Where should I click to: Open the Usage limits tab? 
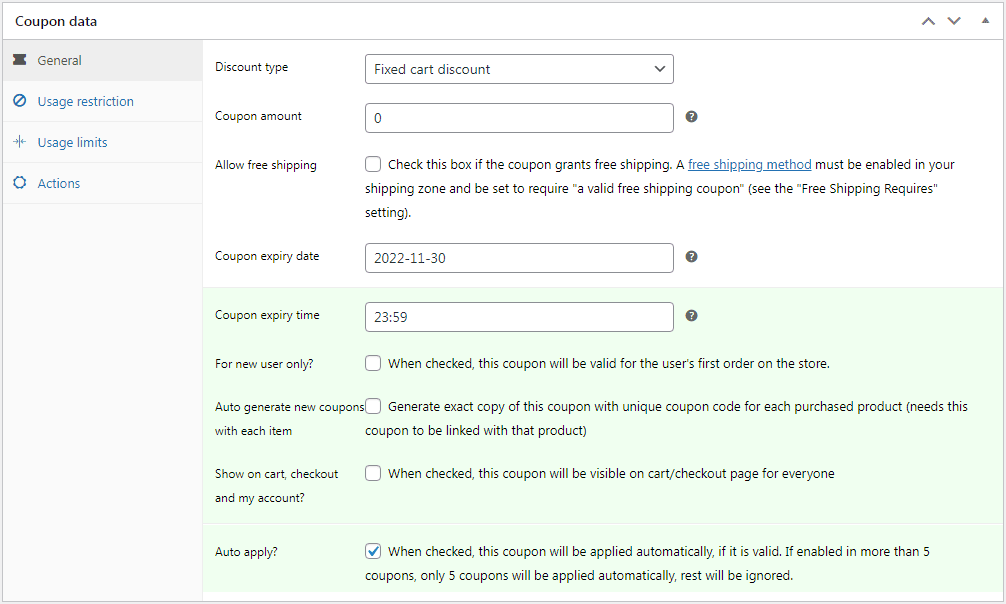coord(103,142)
